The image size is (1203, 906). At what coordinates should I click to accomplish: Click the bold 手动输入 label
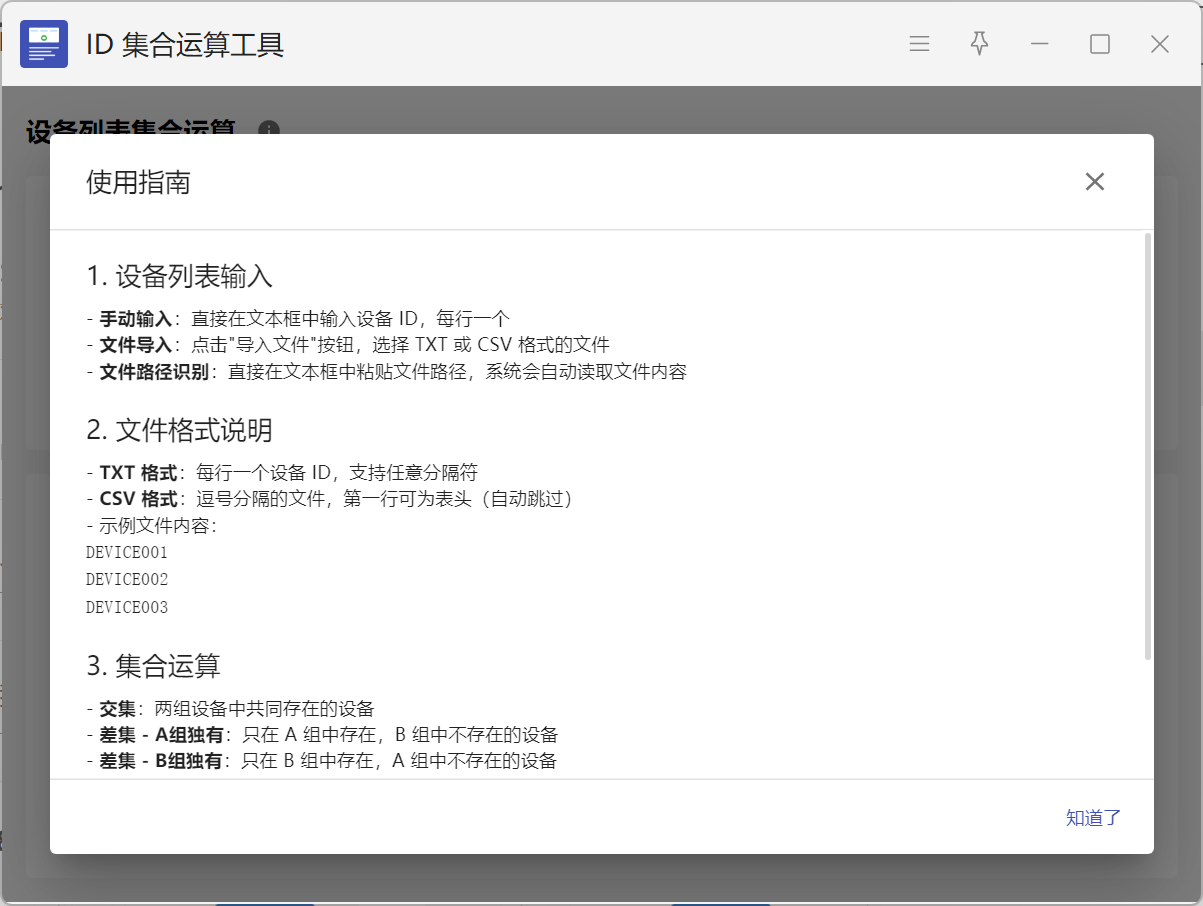pos(136,319)
